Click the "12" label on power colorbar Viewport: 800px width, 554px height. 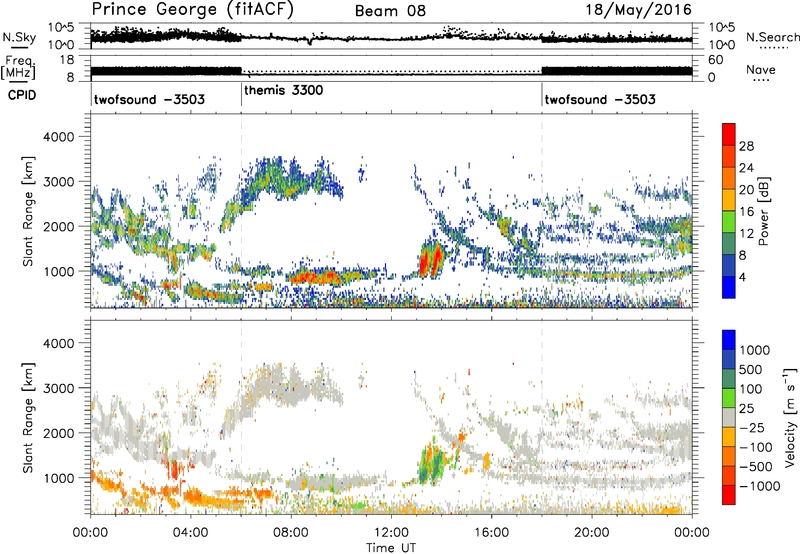746,234
